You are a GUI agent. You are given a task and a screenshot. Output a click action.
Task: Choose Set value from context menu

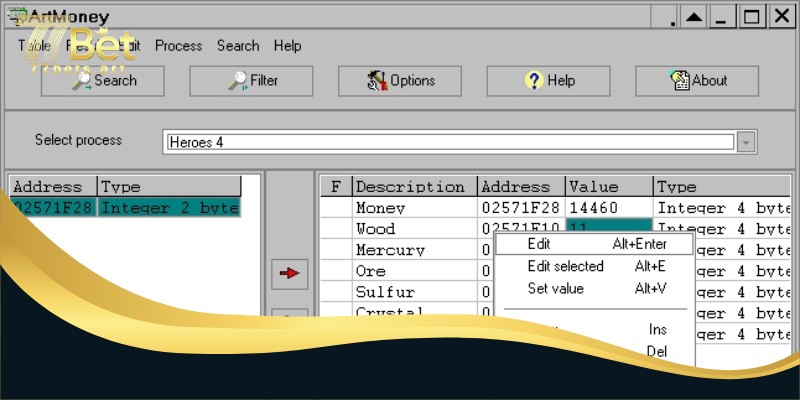(x=594, y=289)
